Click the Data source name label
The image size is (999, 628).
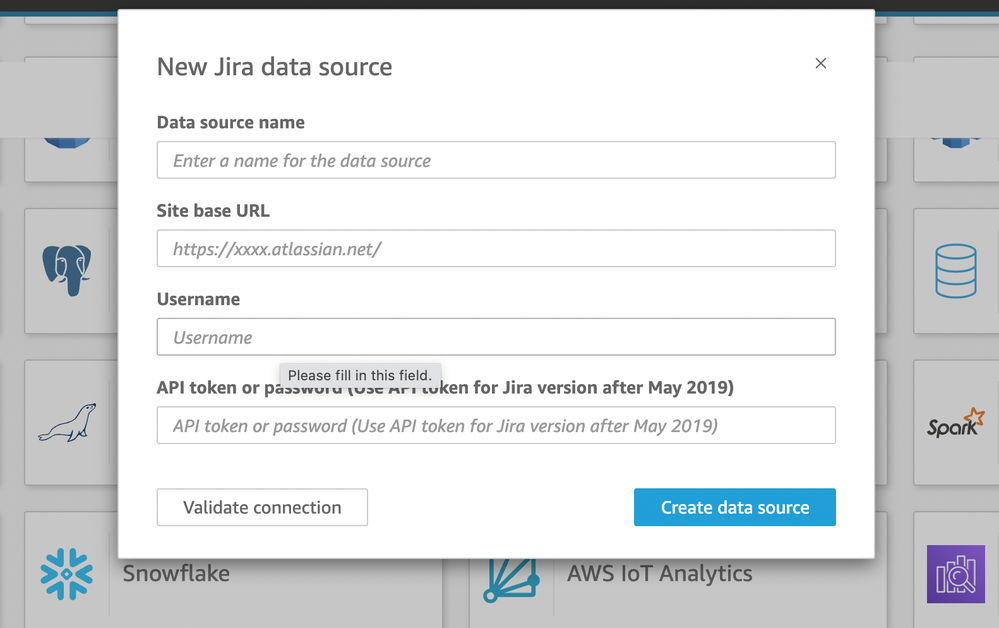pos(231,122)
